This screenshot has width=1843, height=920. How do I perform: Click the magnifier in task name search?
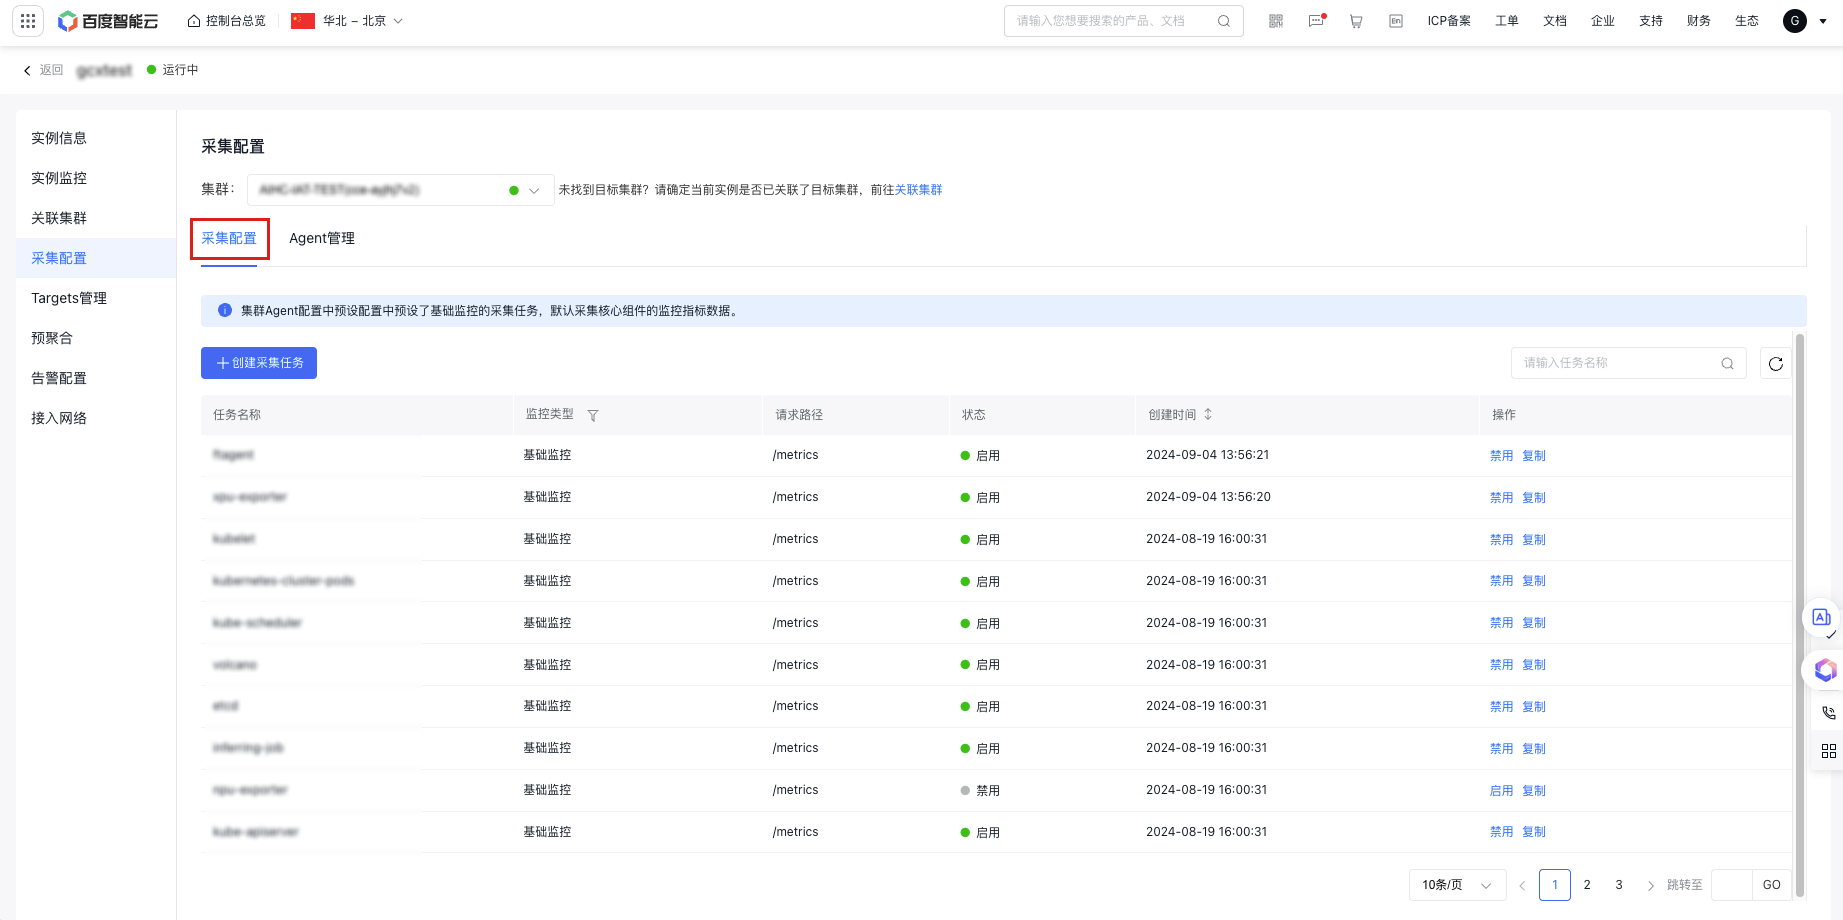click(1727, 364)
